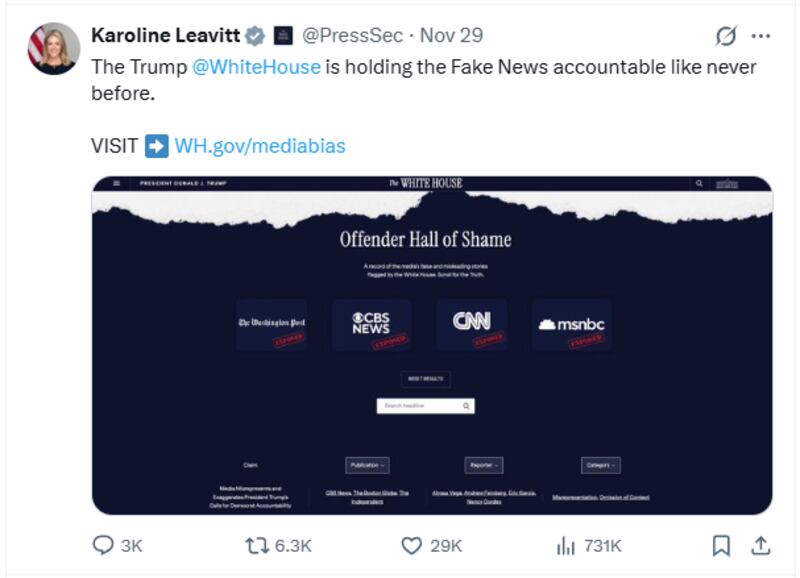Reply to Karoline Leavitt's post
Viewport: 800px width, 578px height.
click(x=103, y=544)
